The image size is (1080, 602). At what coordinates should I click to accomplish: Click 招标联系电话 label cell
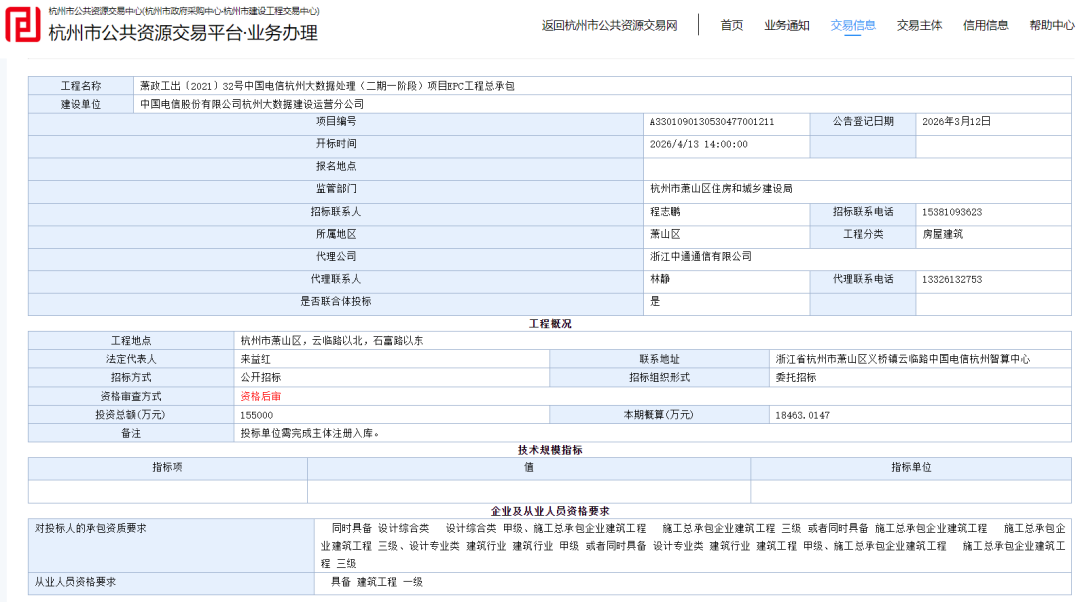(x=862, y=214)
